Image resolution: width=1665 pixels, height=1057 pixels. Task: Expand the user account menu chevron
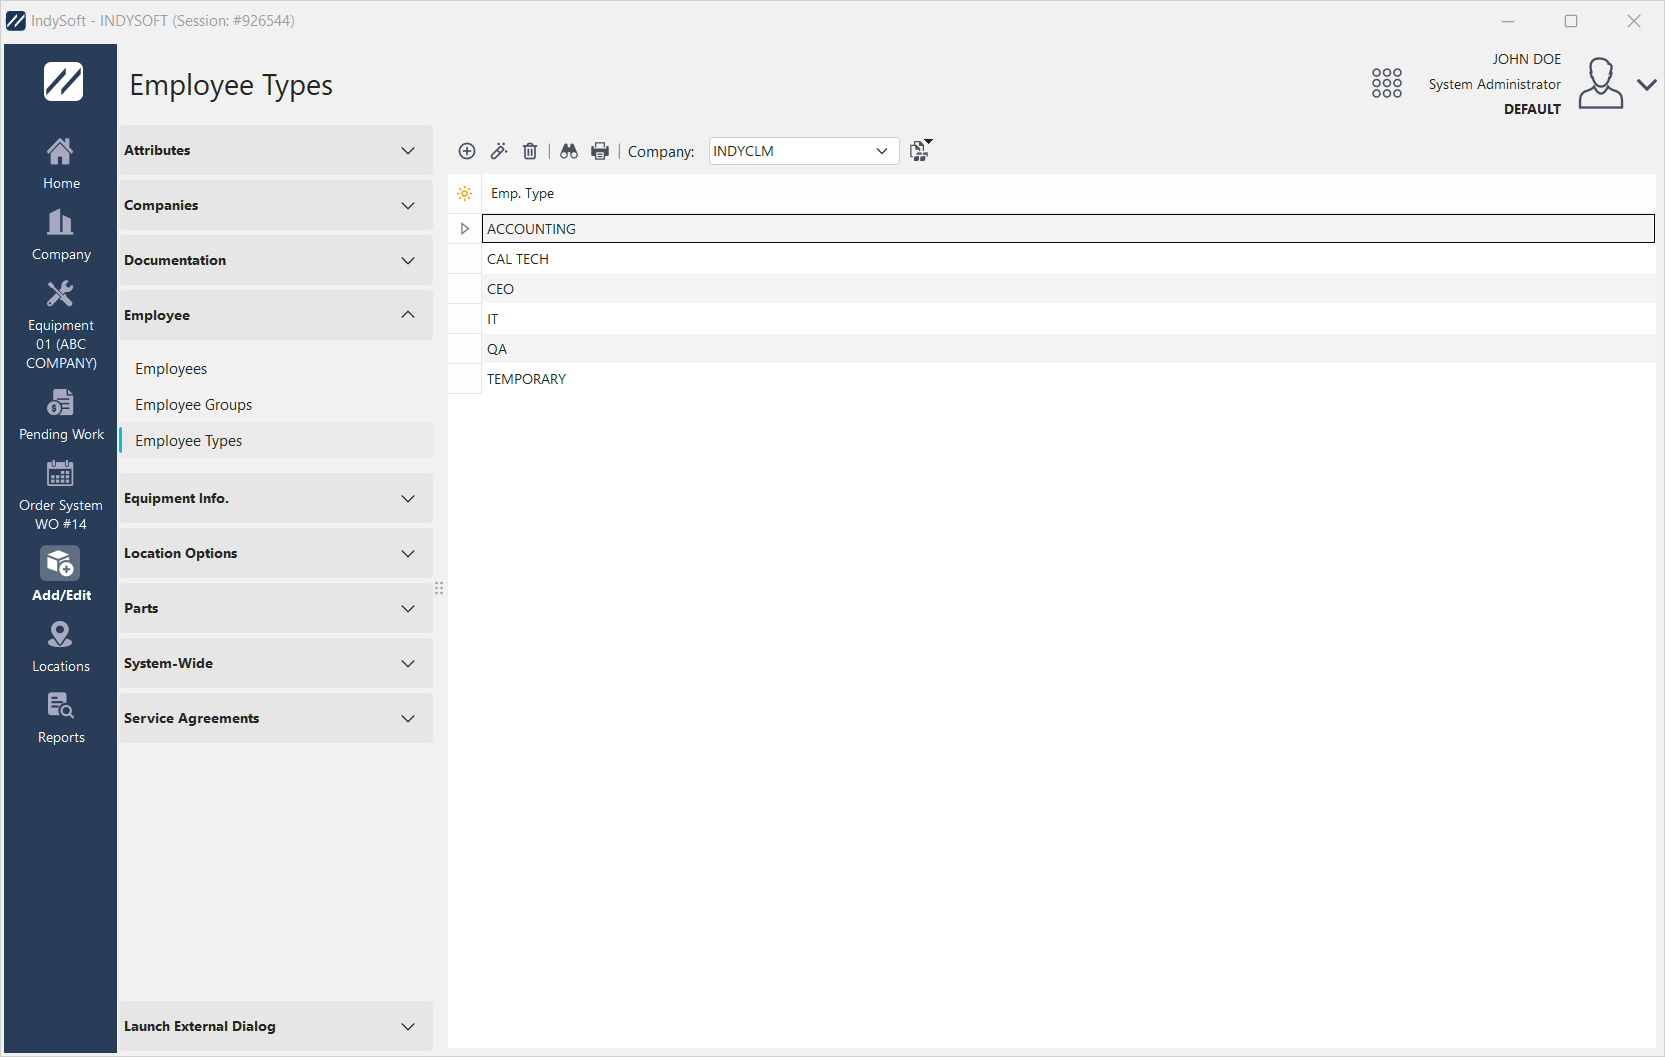pyautogui.click(x=1647, y=85)
